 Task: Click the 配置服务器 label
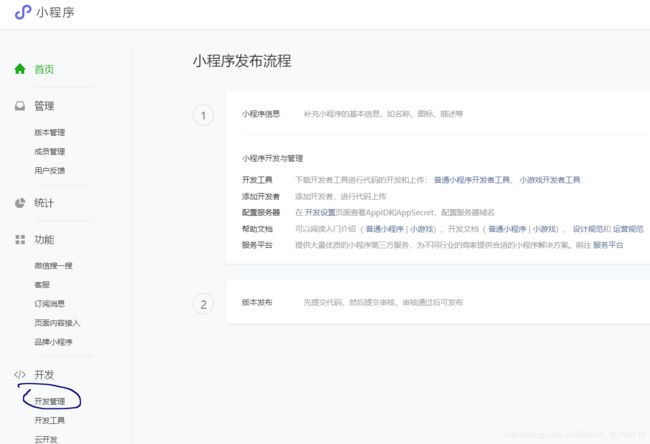[261, 213]
